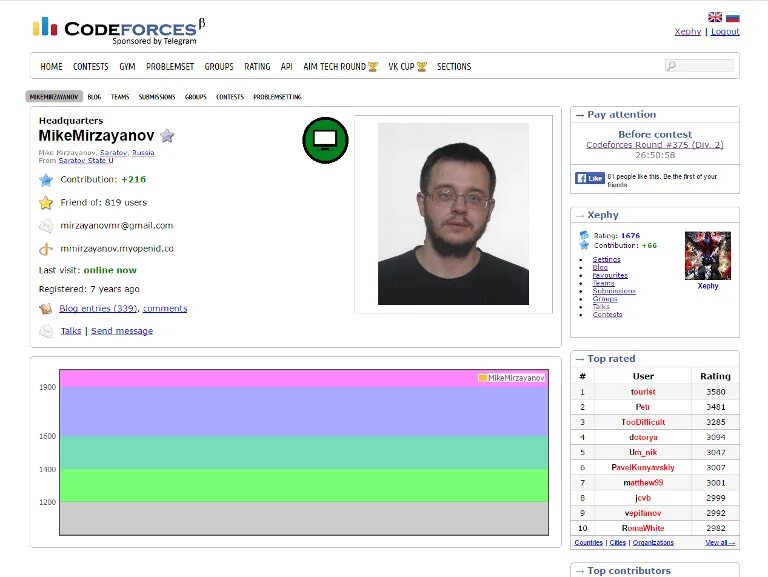Click the 3580 rating cell
768x577 pixels.
click(x=716, y=392)
